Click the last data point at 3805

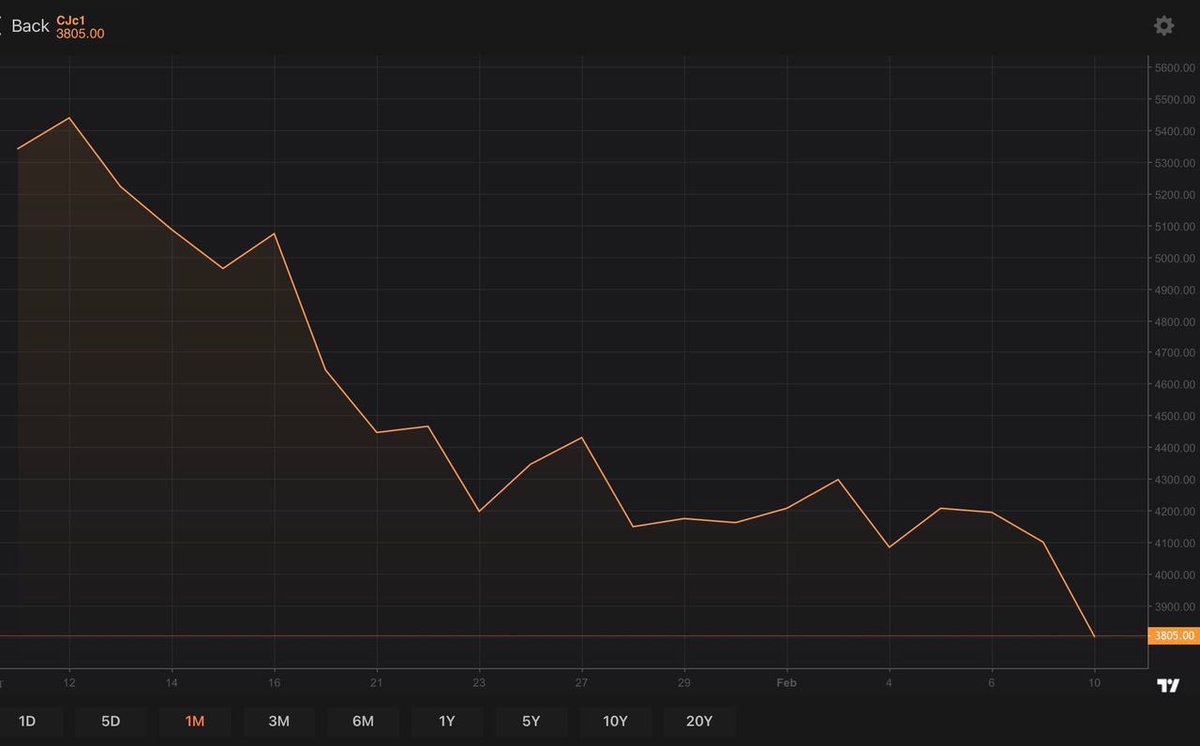1095,636
